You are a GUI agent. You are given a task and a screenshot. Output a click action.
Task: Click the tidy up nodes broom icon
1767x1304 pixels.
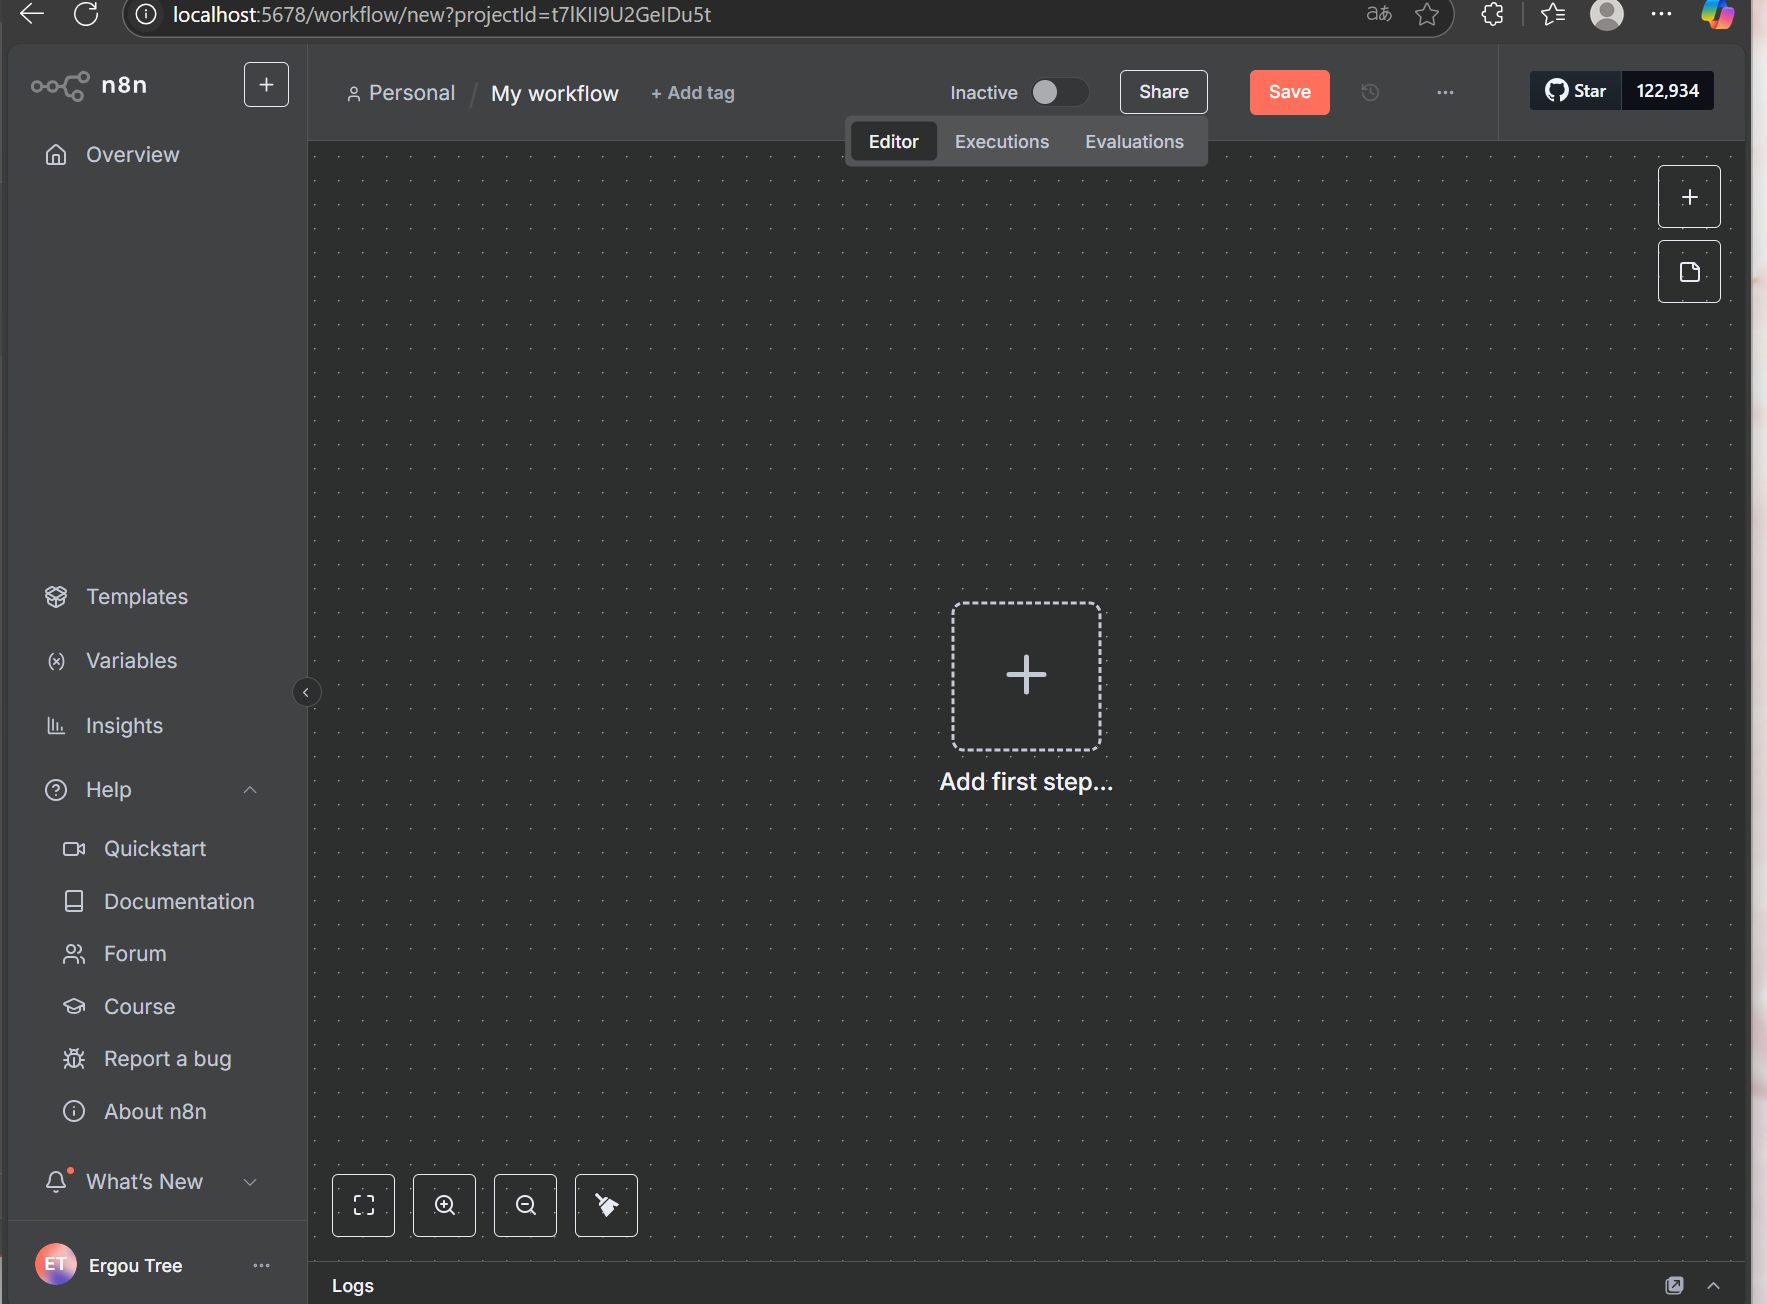(606, 1205)
